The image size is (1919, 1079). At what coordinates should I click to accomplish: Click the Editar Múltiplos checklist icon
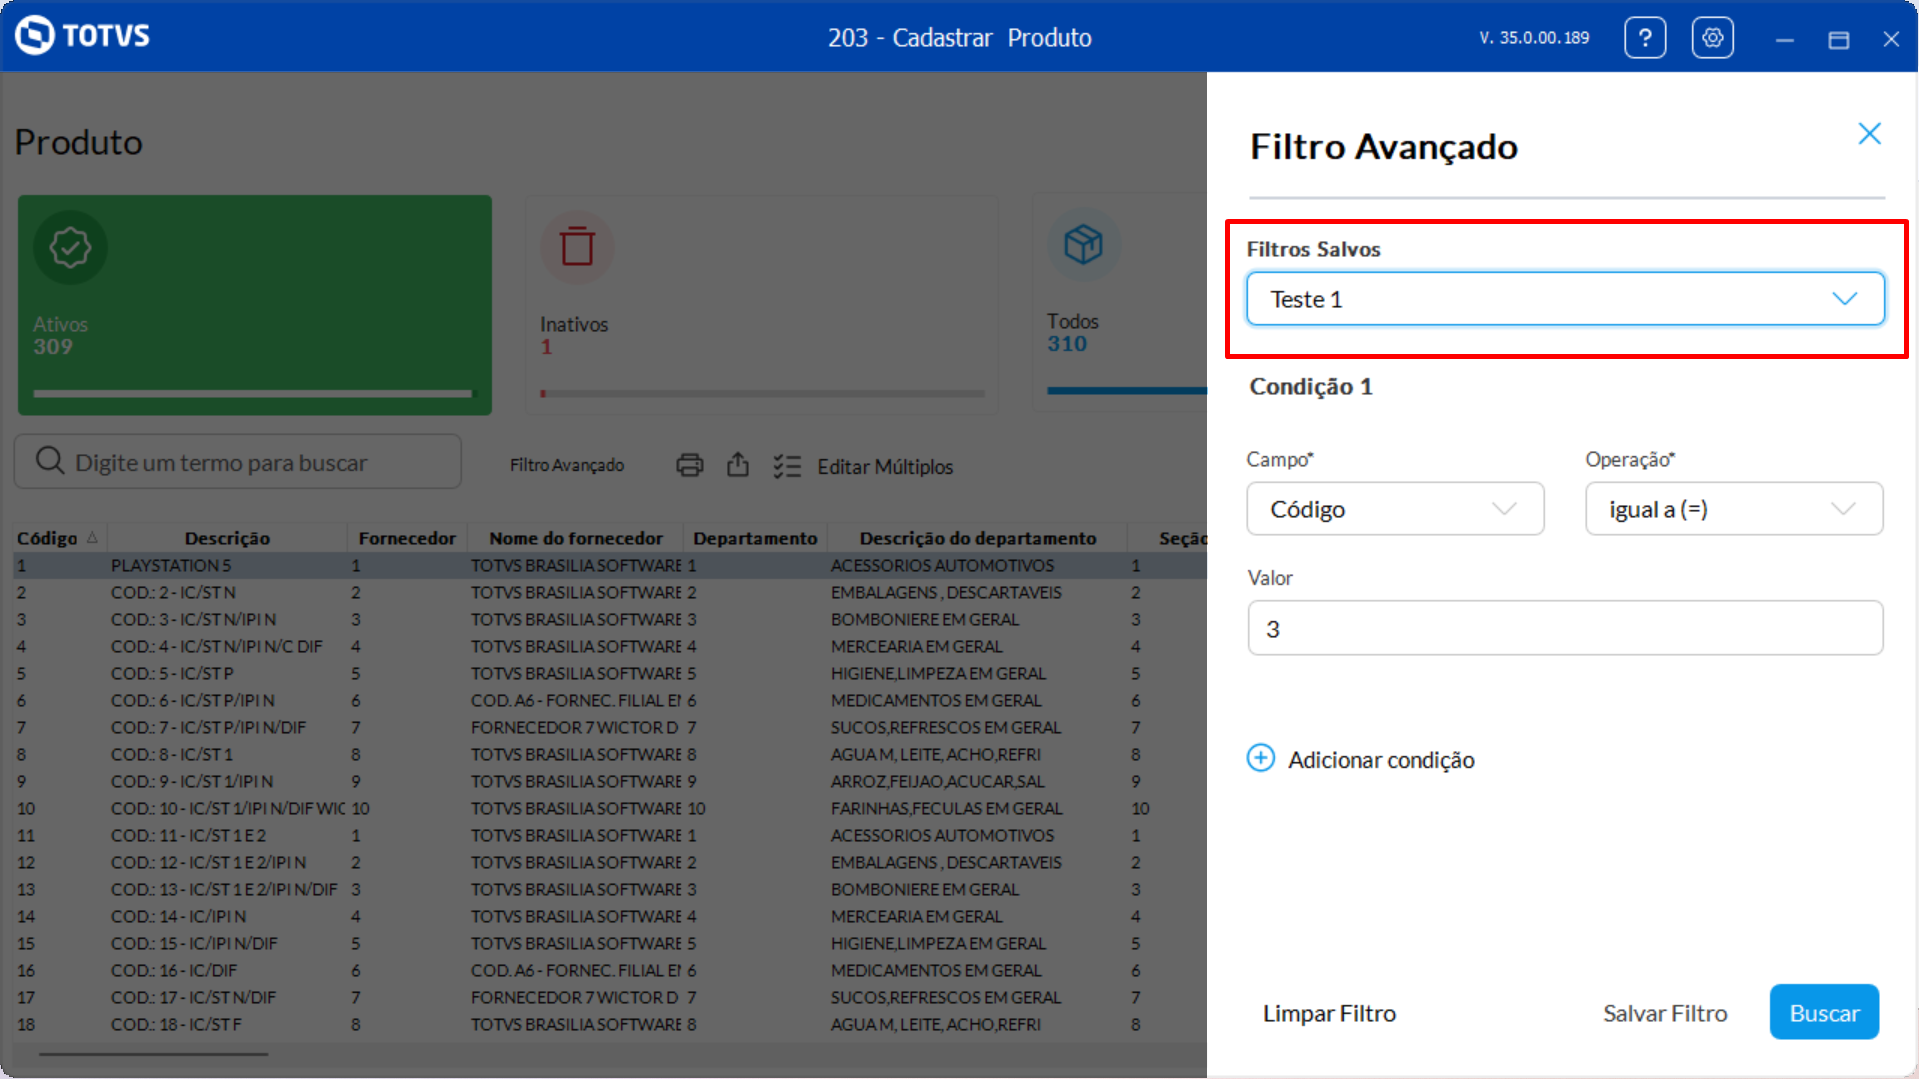[787, 466]
